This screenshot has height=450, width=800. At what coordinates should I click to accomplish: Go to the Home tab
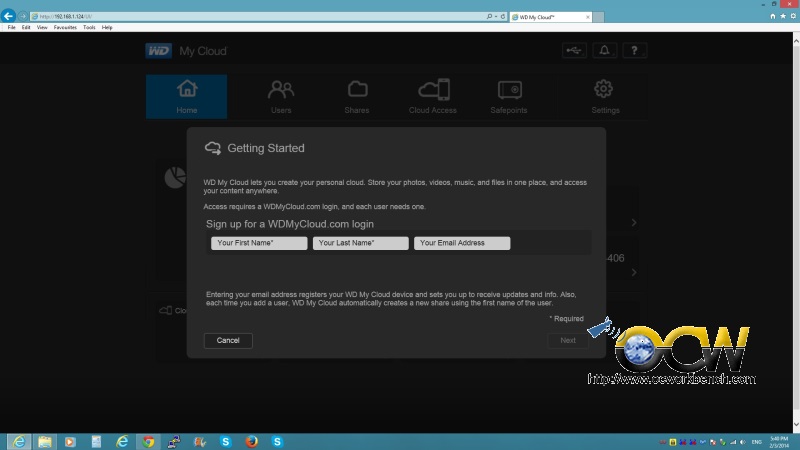tap(187, 97)
